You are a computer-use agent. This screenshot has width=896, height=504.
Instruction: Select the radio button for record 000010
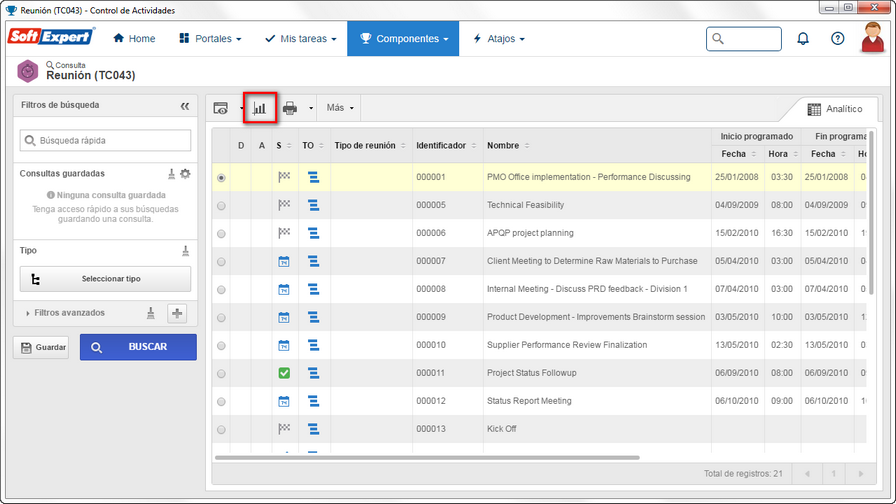221,346
